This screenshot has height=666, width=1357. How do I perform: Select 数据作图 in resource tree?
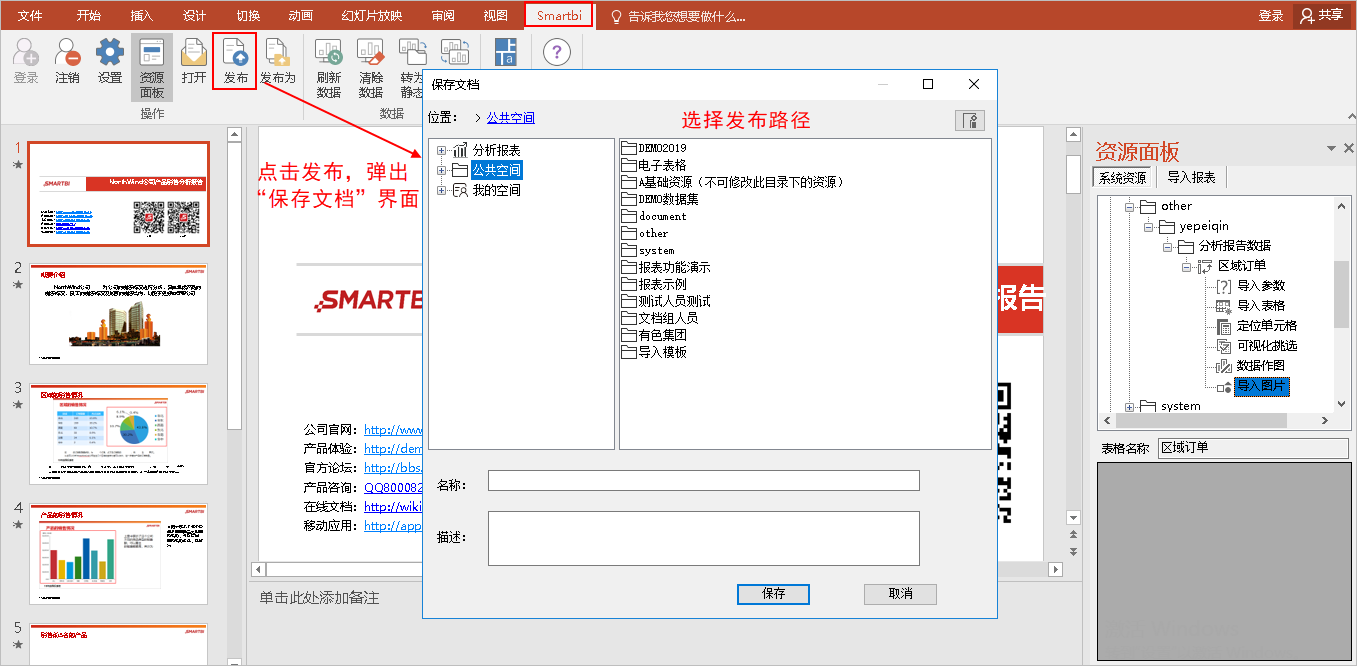pyautogui.click(x=1260, y=366)
